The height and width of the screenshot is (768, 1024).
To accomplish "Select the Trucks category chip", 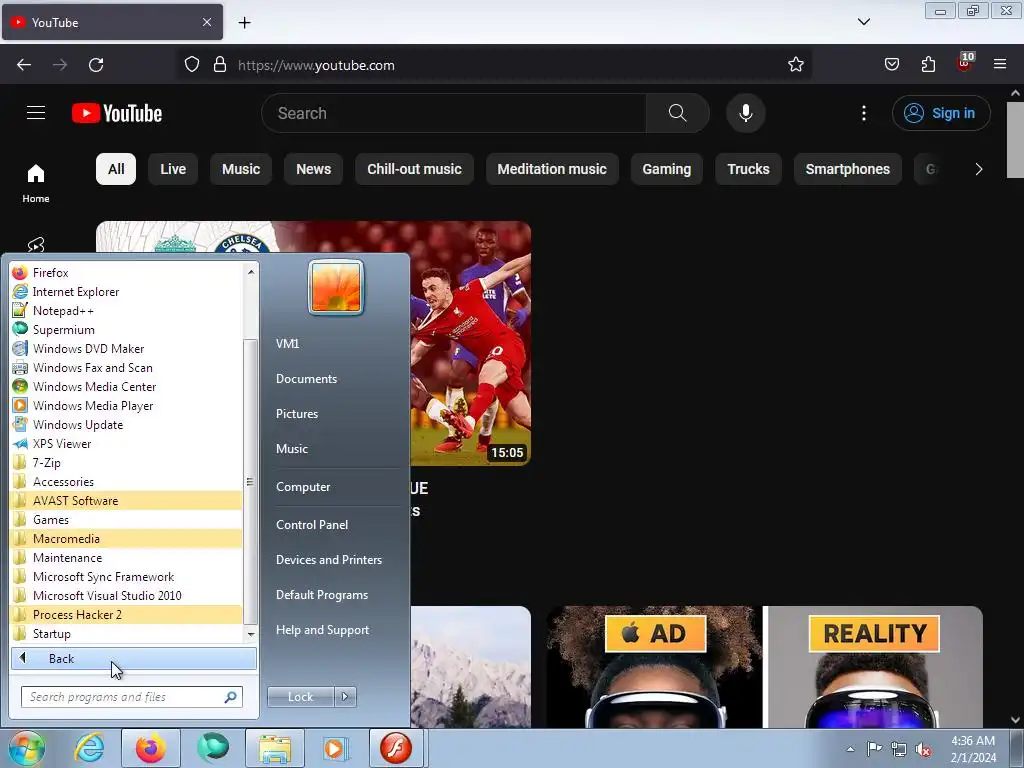I will [748, 169].
